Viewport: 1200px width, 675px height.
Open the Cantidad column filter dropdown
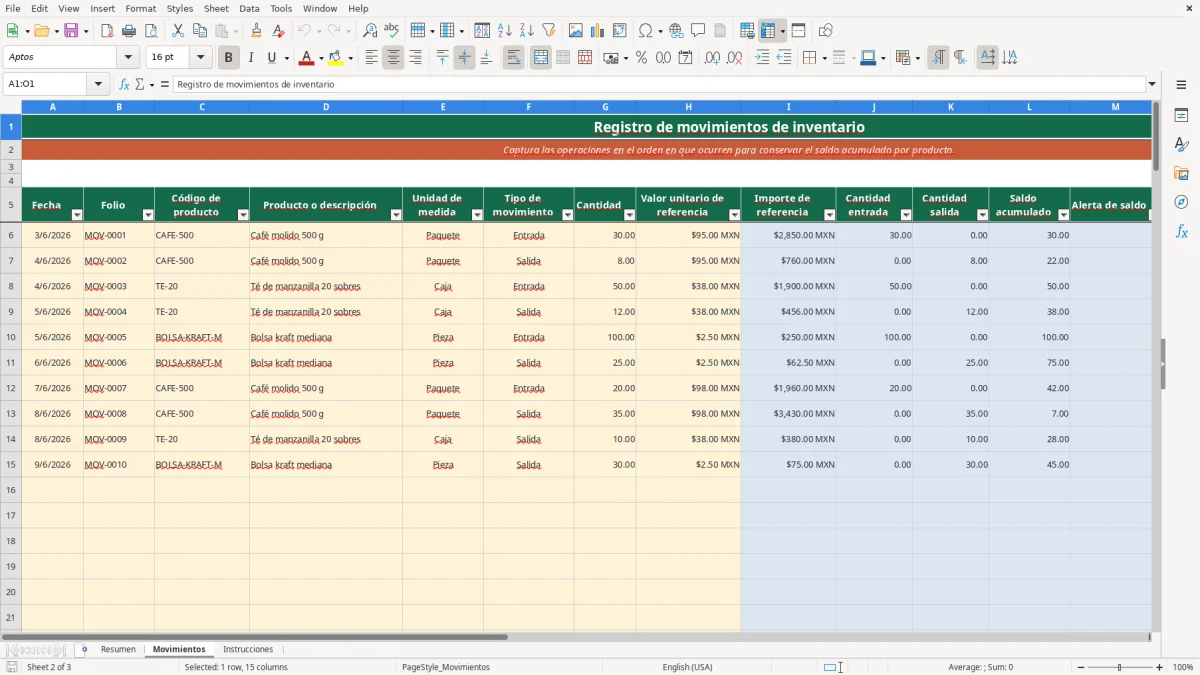pos(630,215)
